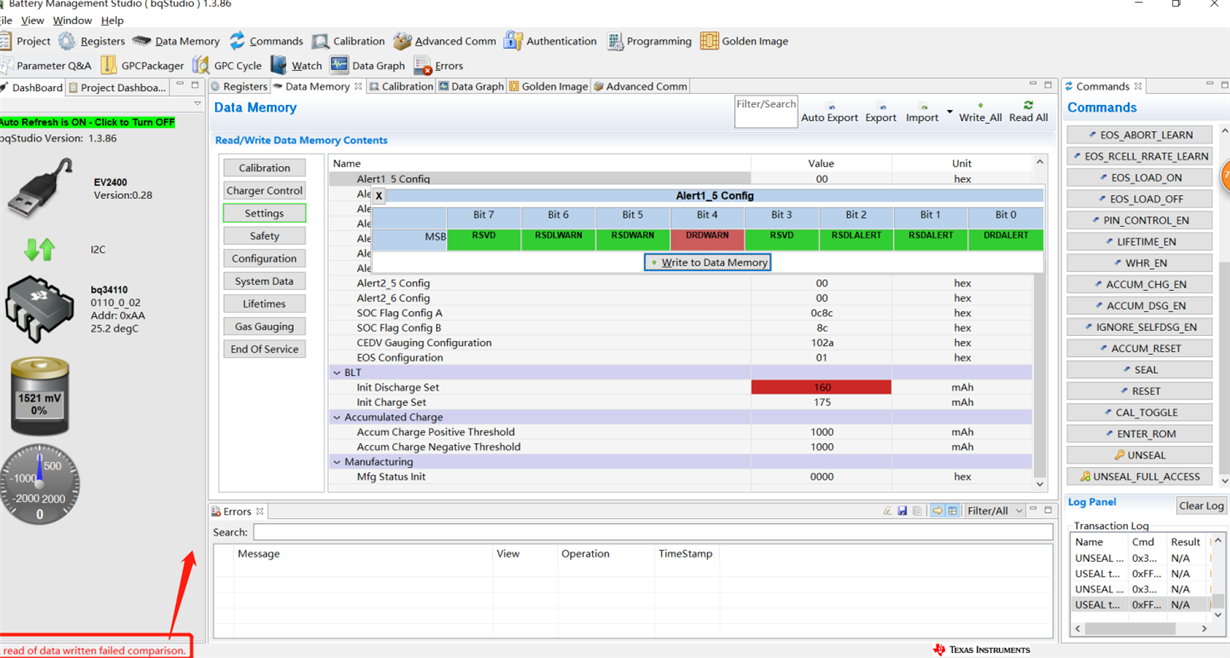Open the dropdown arrow next to Import
Image resolution: width=1230 pixels, height=658 pixels.
pyautogui.click(x=949, y=112)
